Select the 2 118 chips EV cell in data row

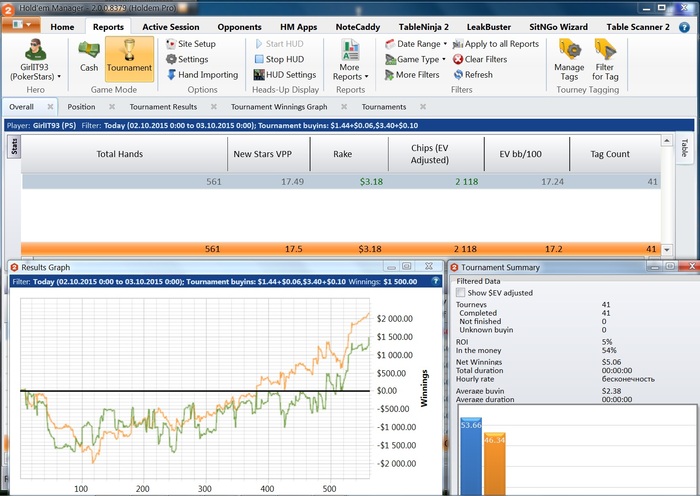click(x=436, y=182)
